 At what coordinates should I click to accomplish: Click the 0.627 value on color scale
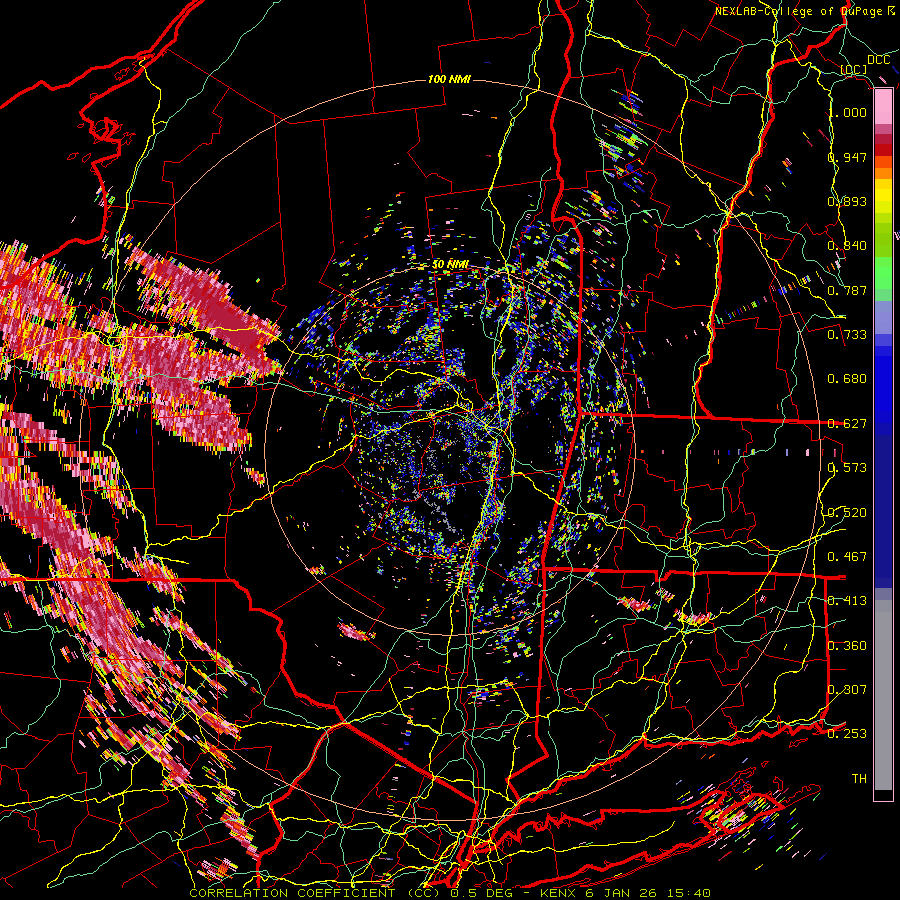(847, 424)
